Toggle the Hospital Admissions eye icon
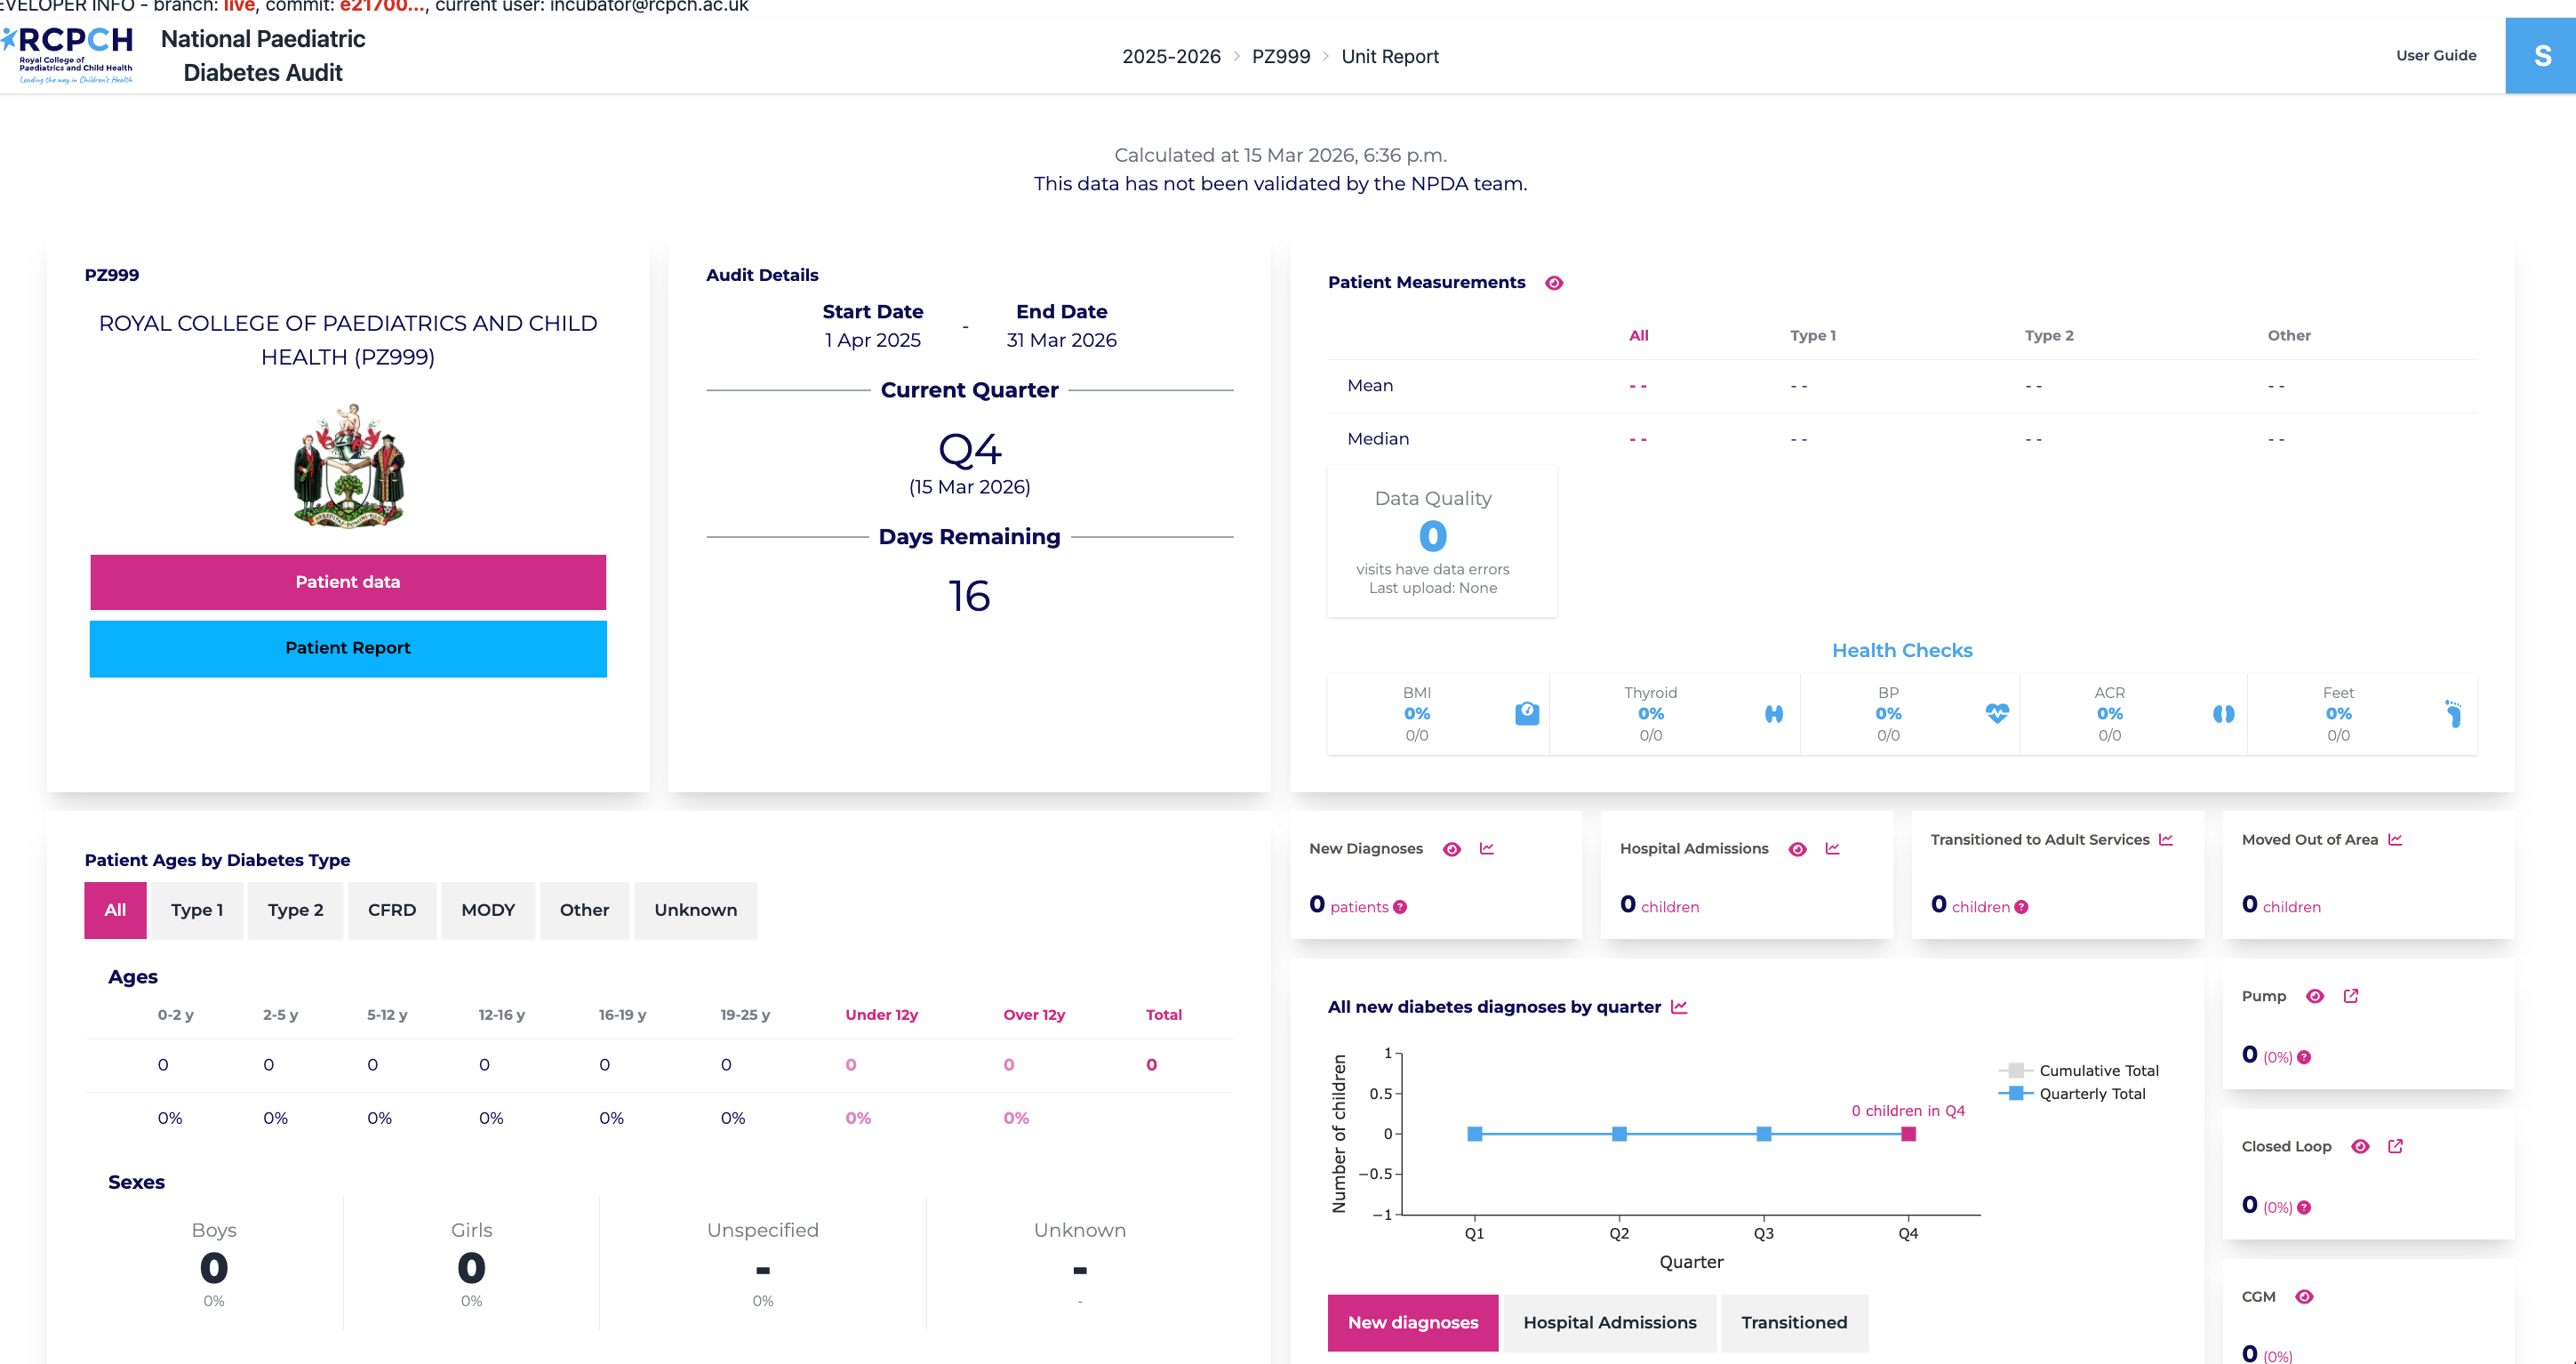Screen dimensions: 2576x1364 pyautogui.click(x=1797, y=849)
